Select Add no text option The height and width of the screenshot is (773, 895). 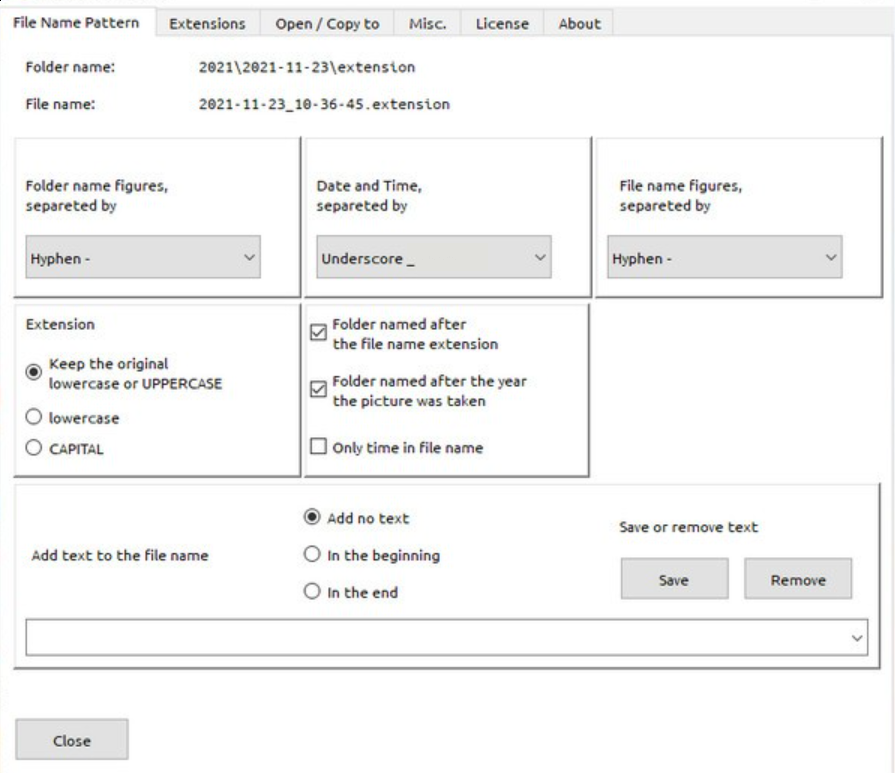click(312, 517)
